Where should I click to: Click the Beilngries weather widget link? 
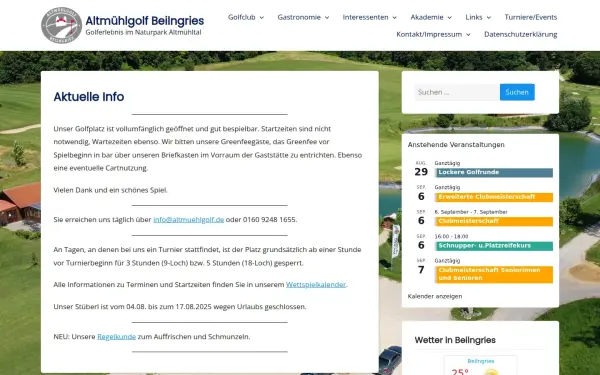coord(481,361)
